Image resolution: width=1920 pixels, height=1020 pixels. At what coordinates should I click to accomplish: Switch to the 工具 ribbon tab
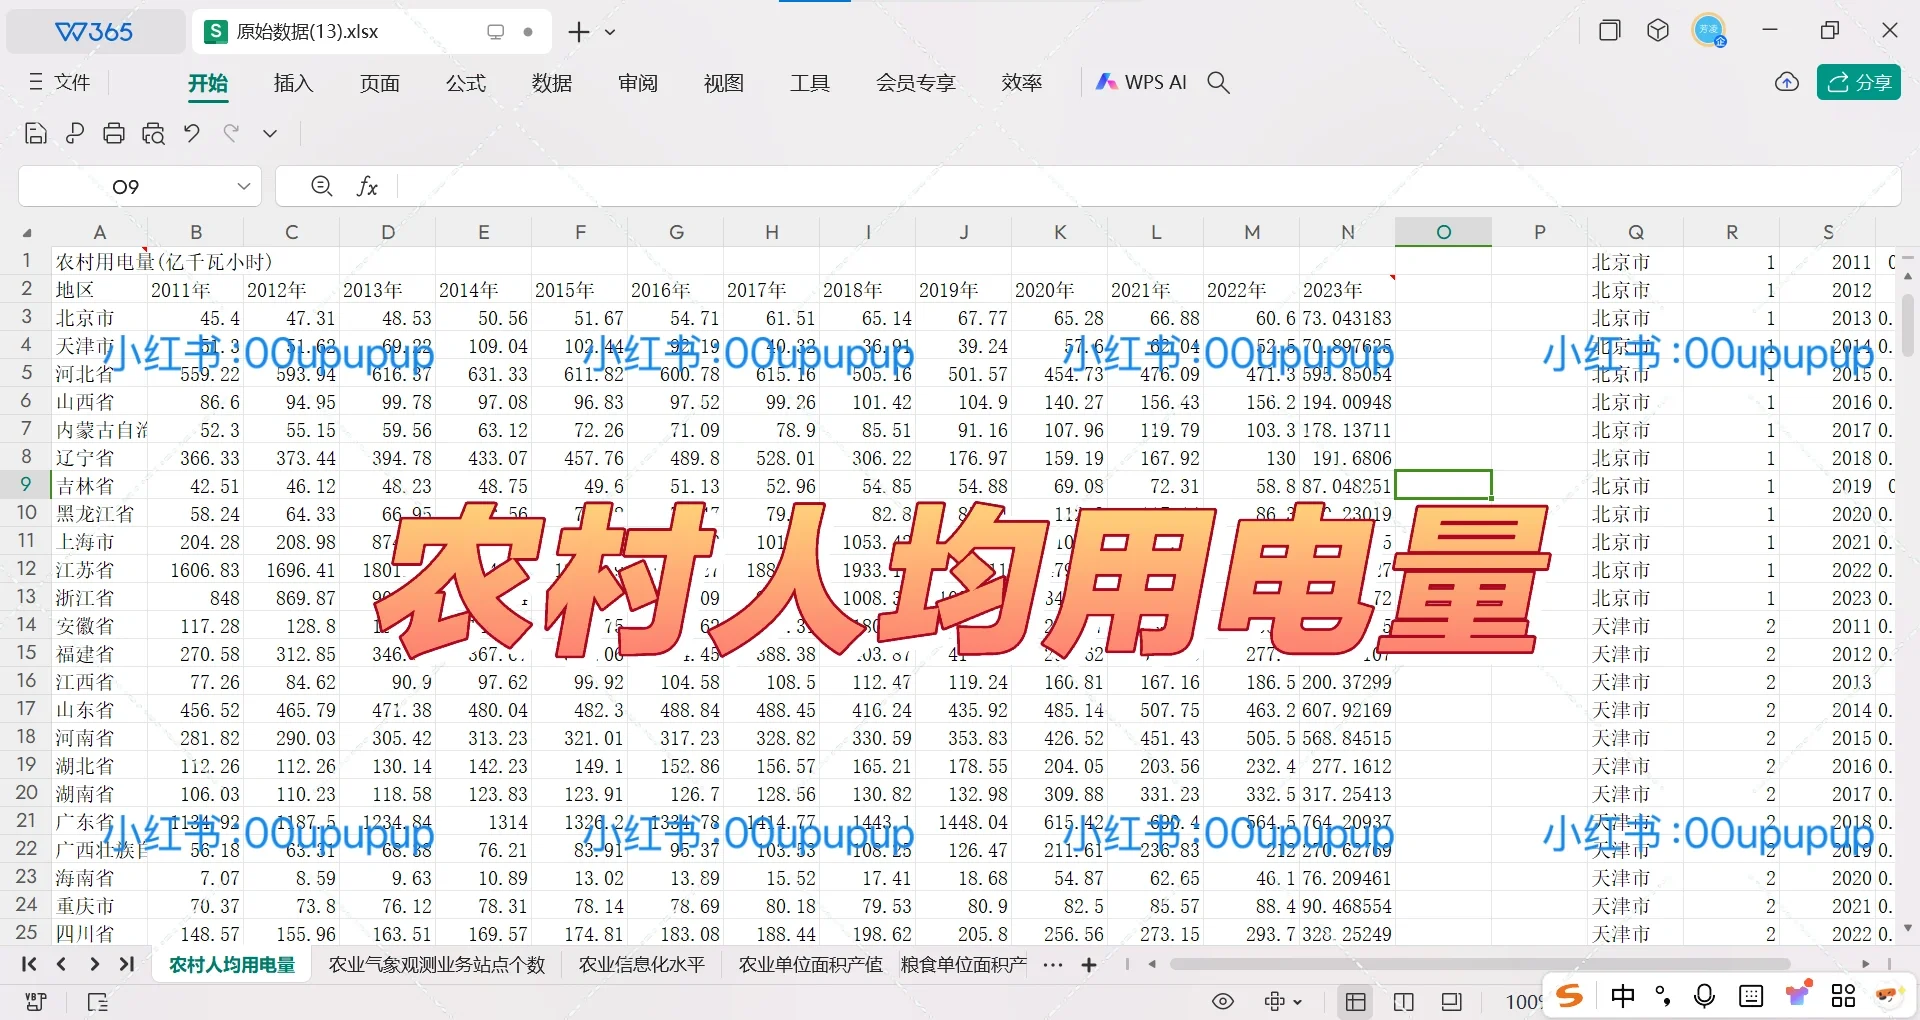coord(810,83)
